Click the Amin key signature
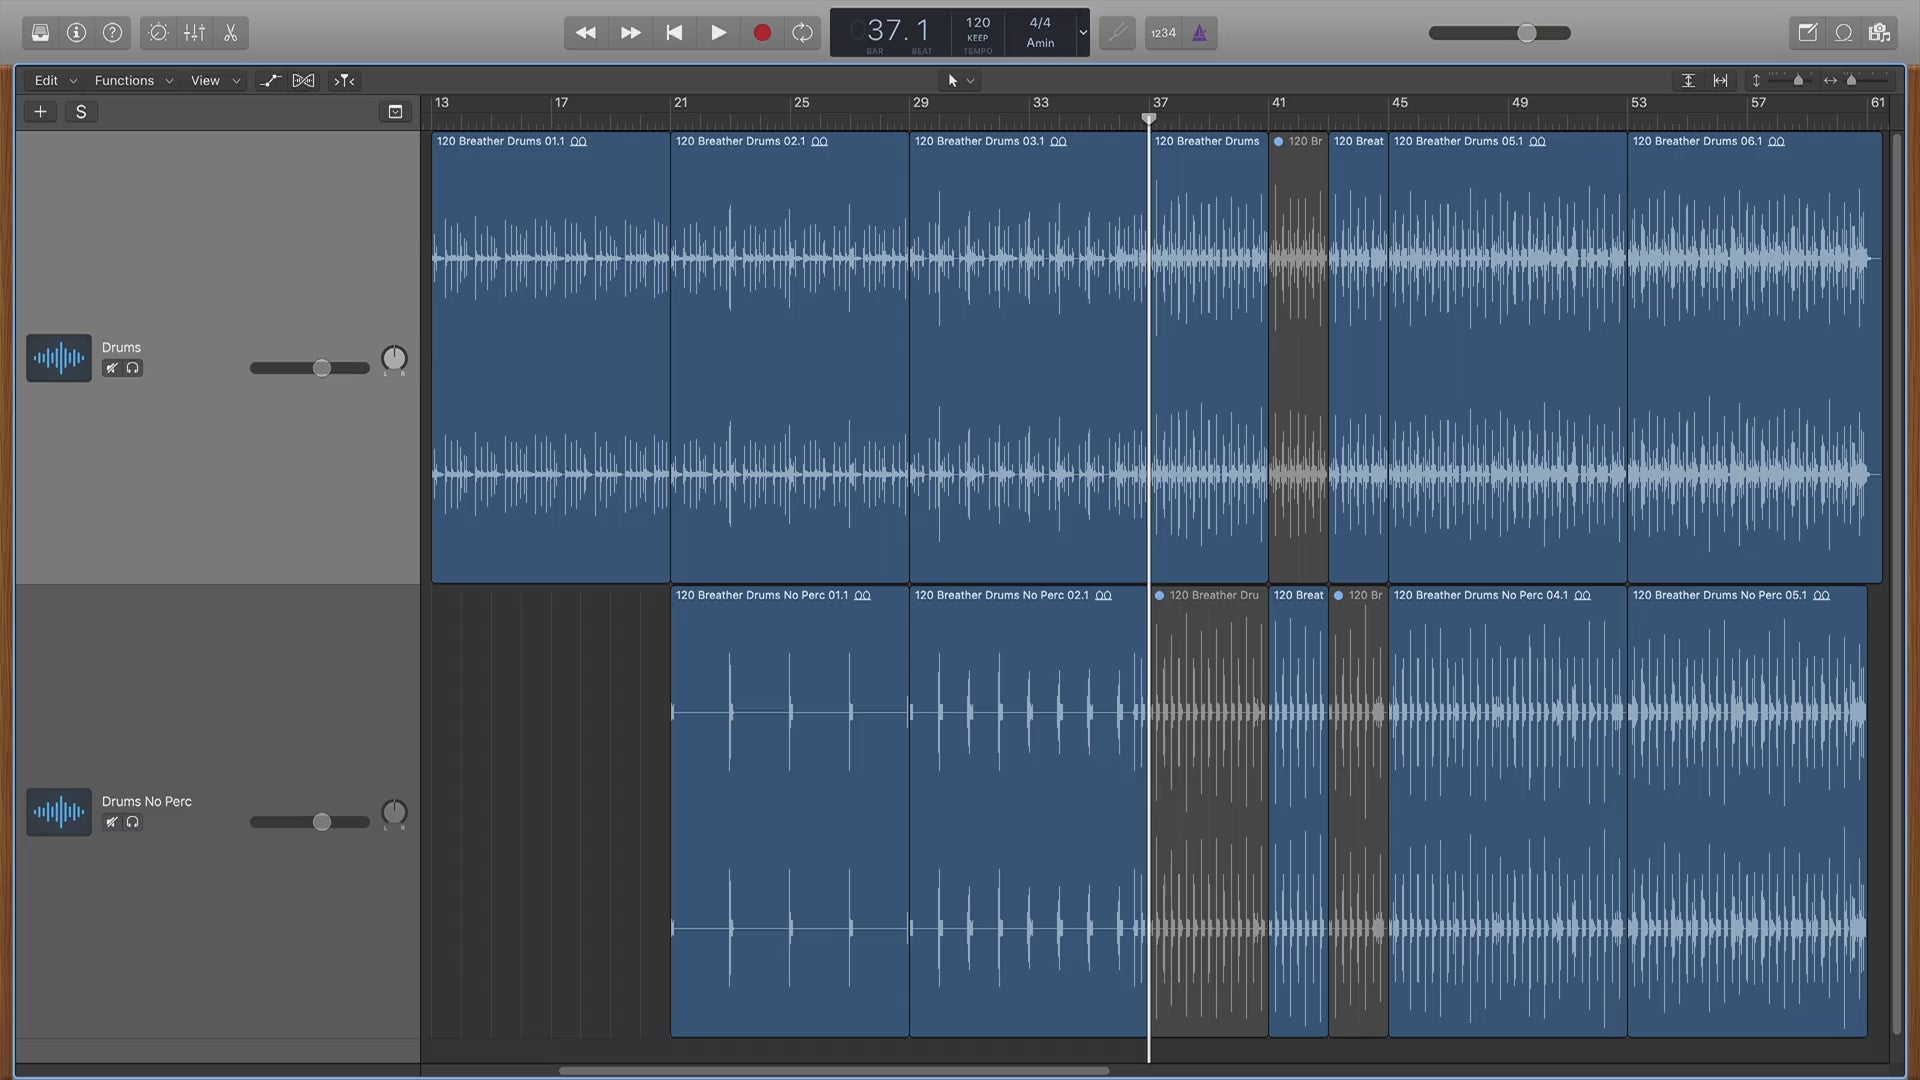 coord(1040,43)
